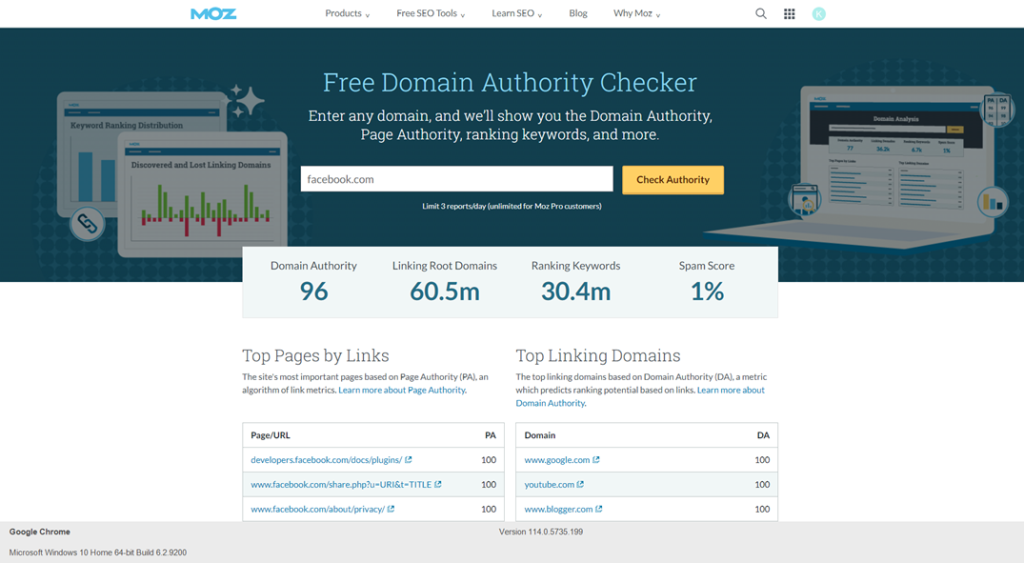1024x563 pixels.
Task: Click the Limit 3 reports/day note
Action: pyautogui.click(x=511, y=206)
